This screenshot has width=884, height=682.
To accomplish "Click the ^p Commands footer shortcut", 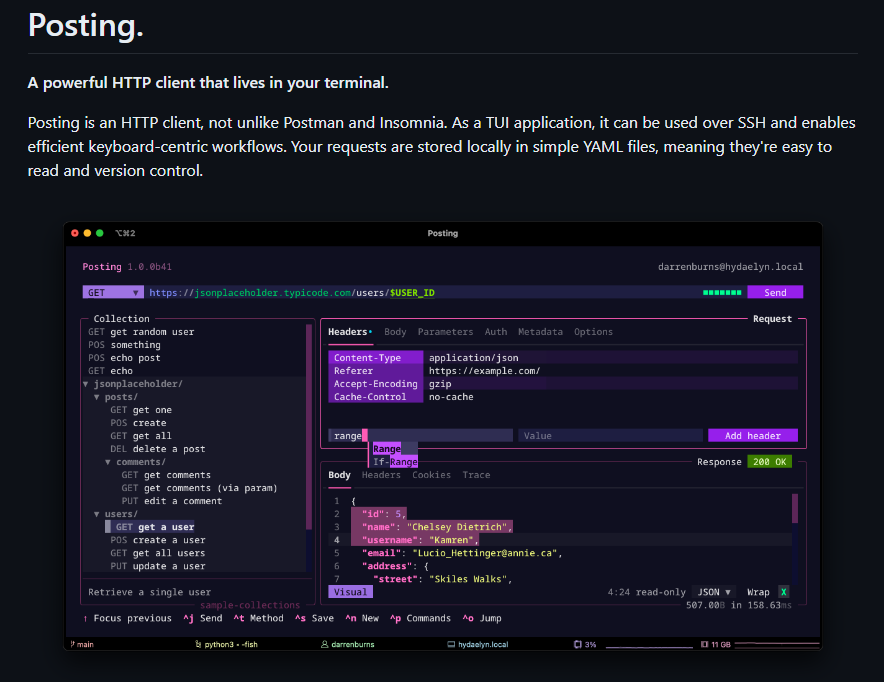I will pos(421,618).
